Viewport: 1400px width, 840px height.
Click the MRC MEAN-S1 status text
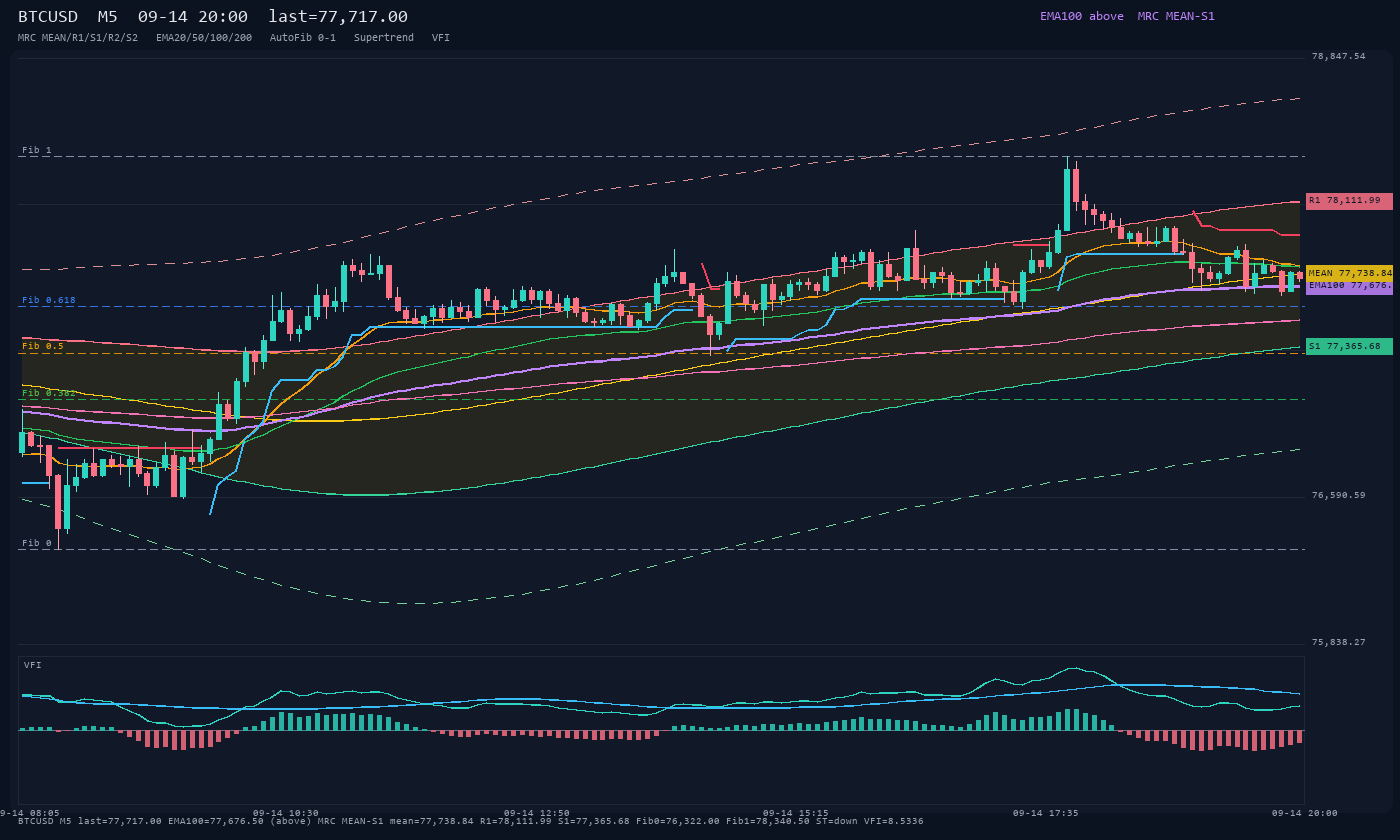pyautogui.click(x=1176, y=16)
